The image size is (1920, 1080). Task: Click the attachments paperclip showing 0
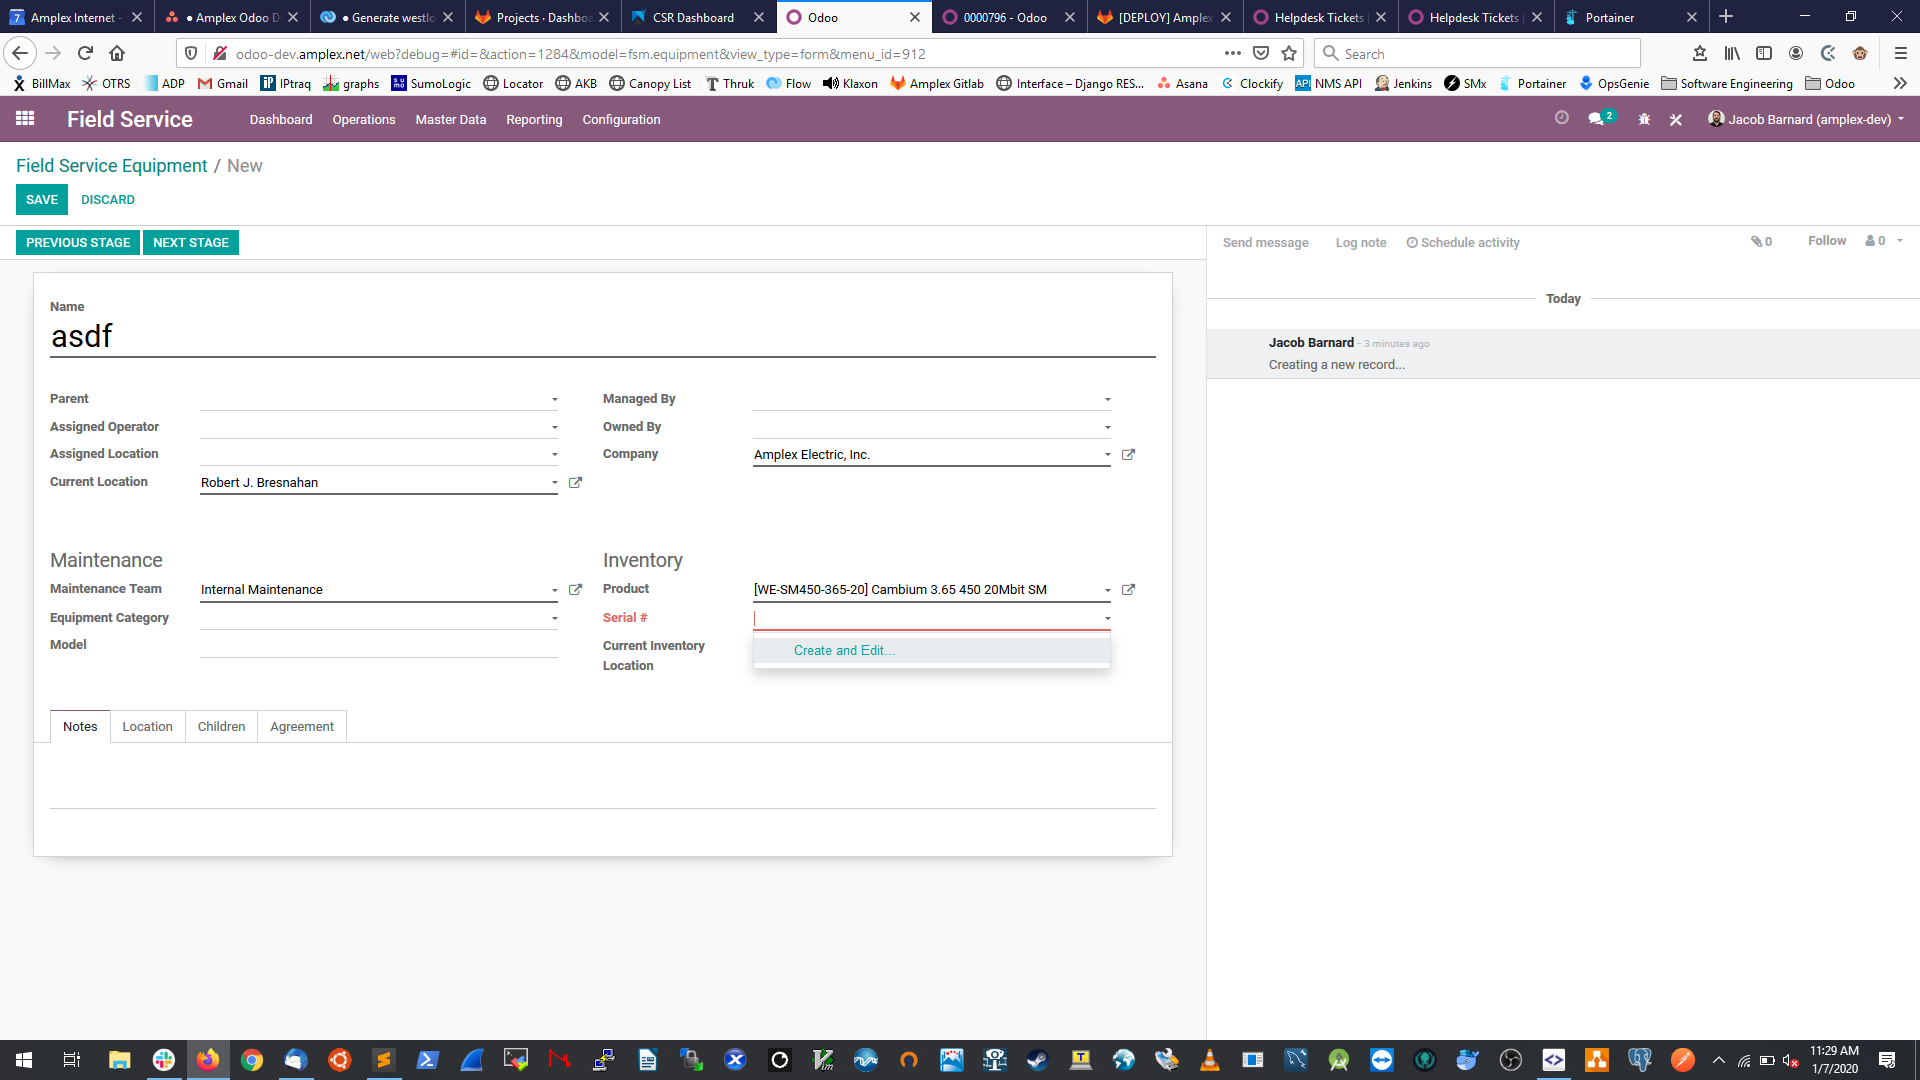(1761, 241)
